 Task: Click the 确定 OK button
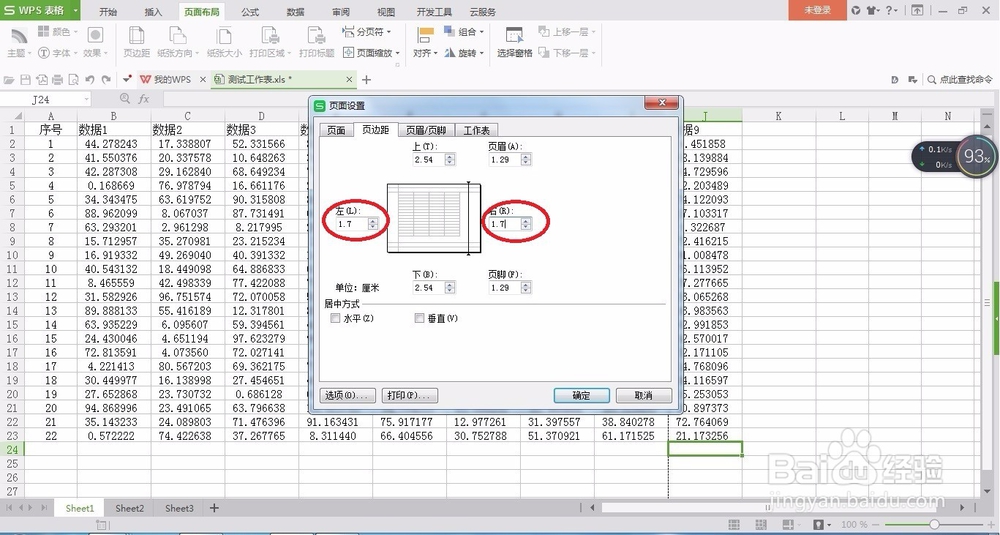click(582, 395)
